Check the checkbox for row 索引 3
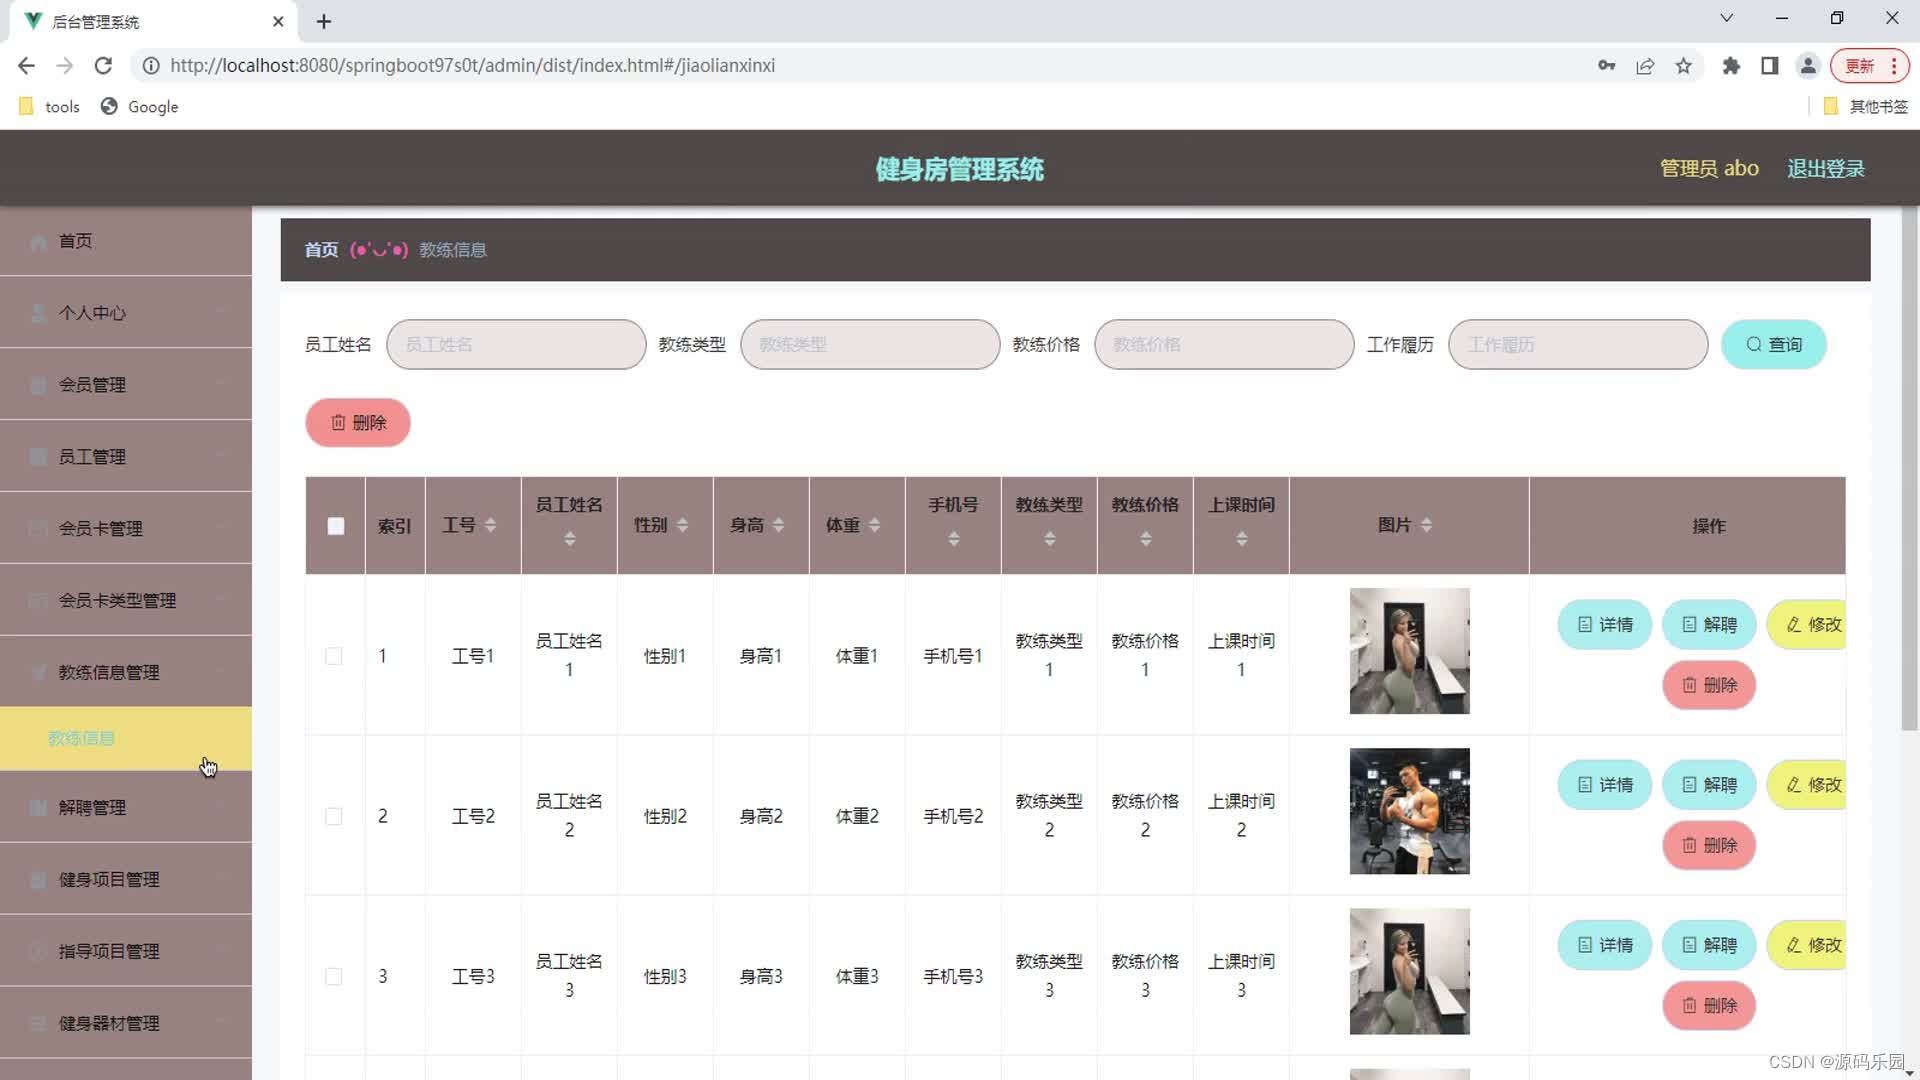Viewport: 1920px width, 1080px height. click(x=334, y=976)
